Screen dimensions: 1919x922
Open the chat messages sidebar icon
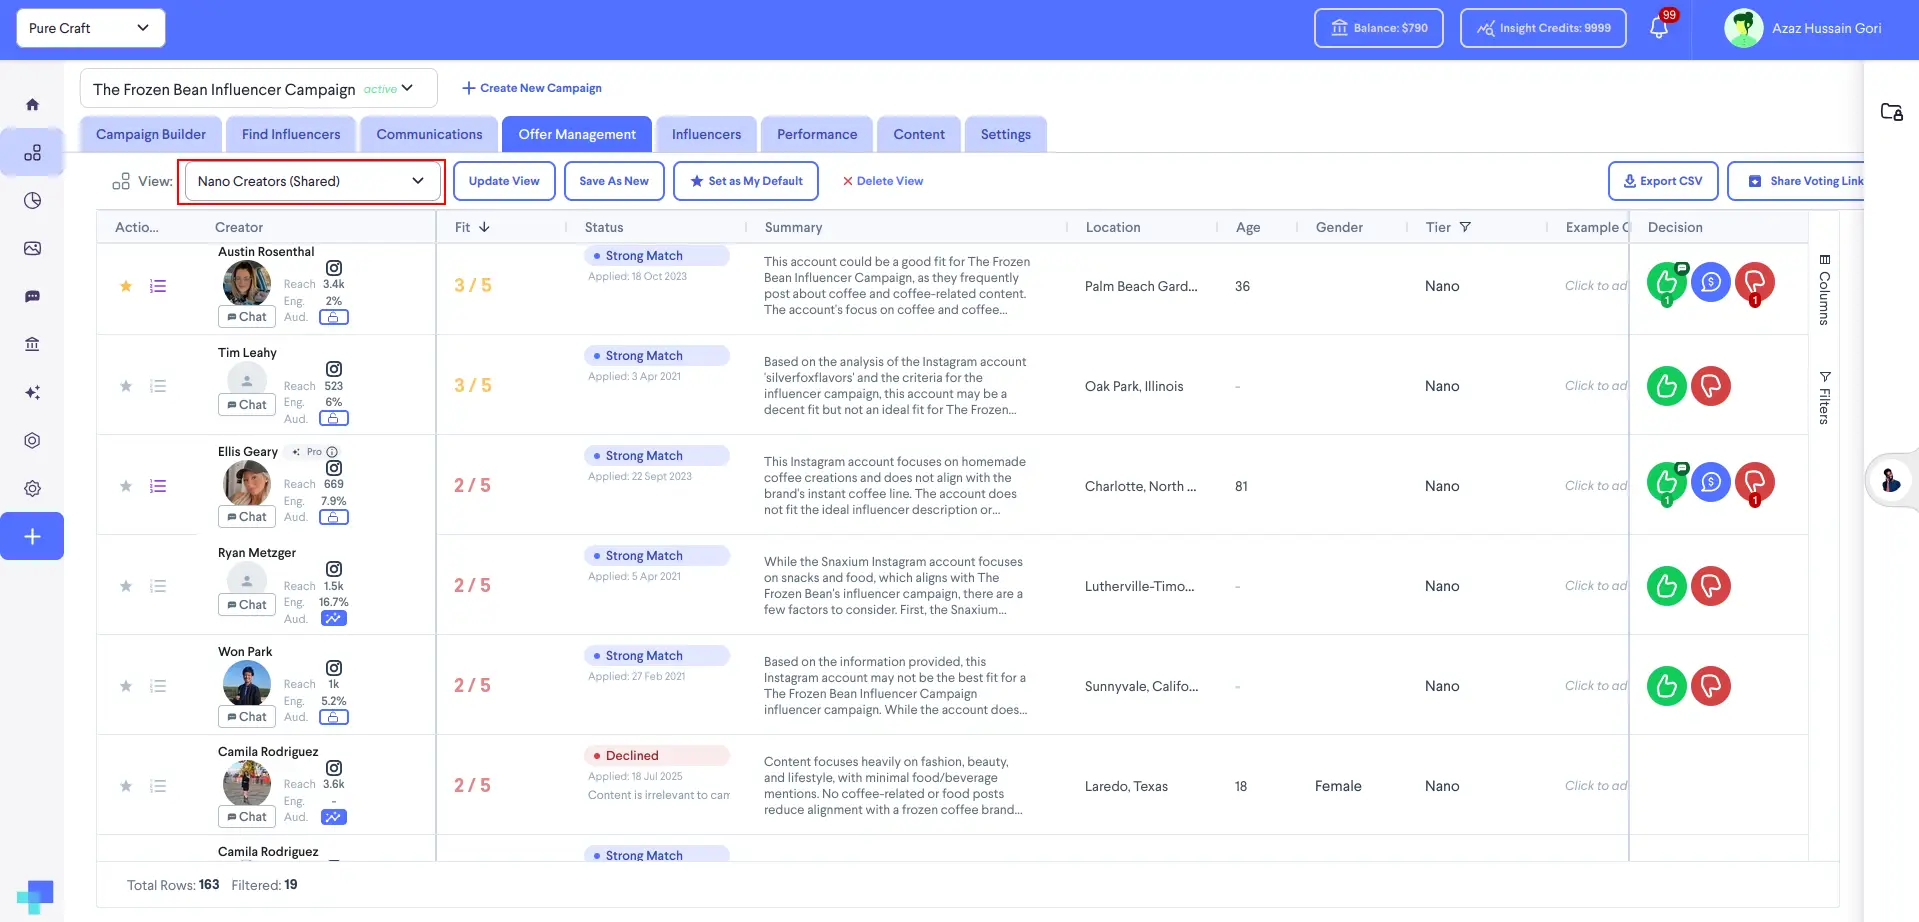[x=32, y=296]
